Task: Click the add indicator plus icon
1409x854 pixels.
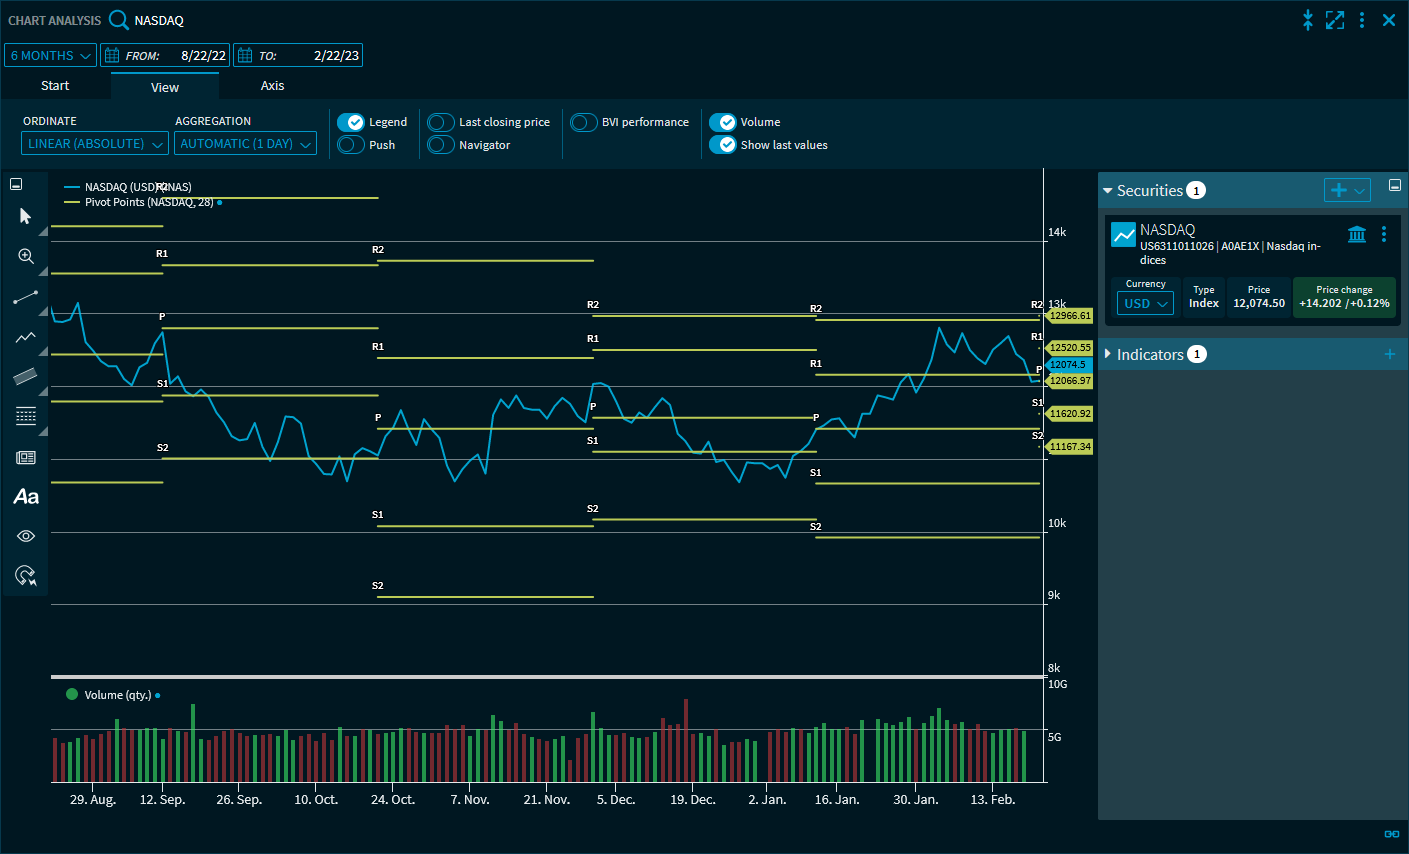Action: (1389, 354)
